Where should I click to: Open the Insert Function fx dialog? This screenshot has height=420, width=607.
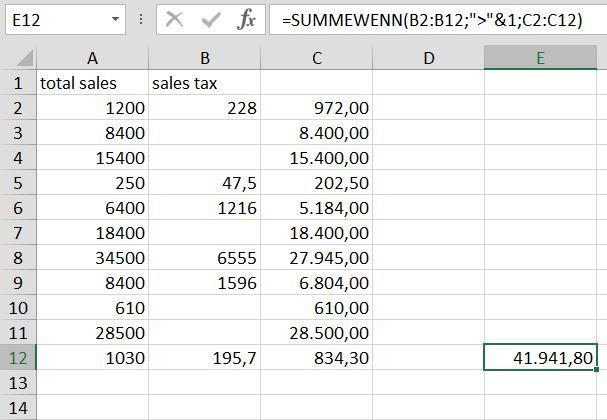coord(246,19)
